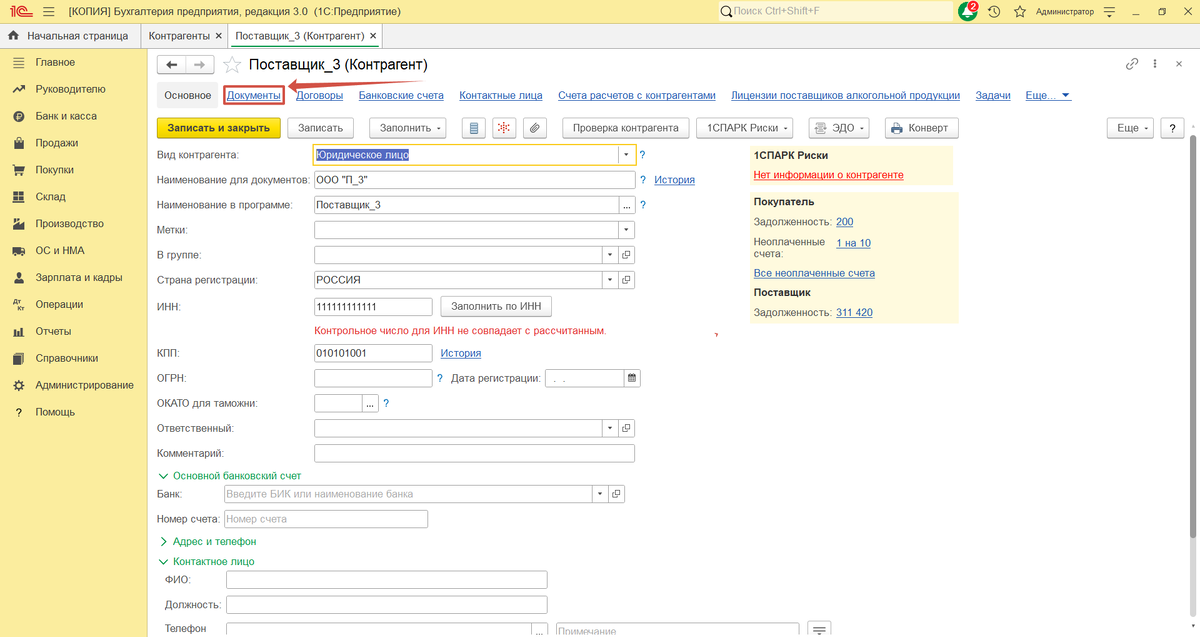Open the Договоры tab link
This screenshot has height=637, width=1200.
pyautogui.click(x=320, y=96)
